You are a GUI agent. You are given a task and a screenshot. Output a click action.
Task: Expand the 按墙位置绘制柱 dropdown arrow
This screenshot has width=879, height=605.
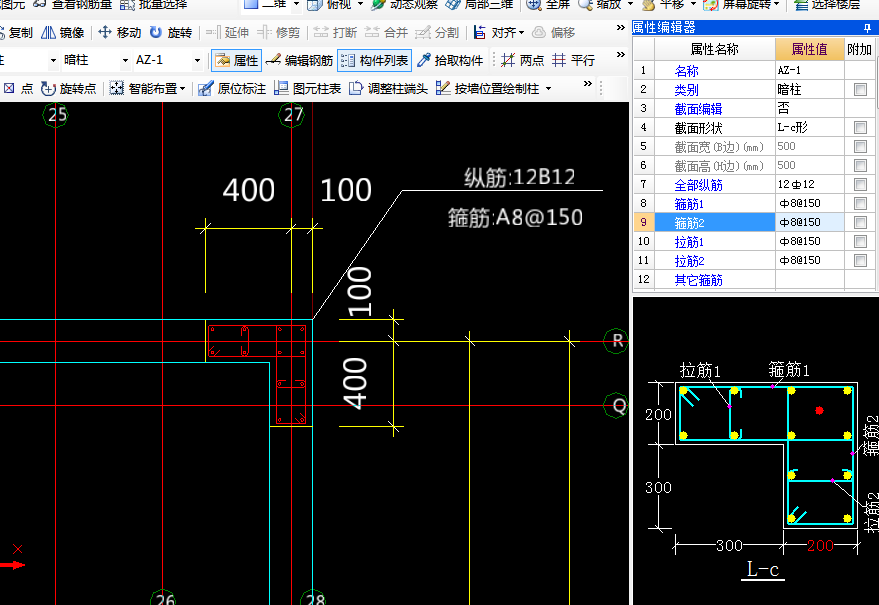click(548, 89)
